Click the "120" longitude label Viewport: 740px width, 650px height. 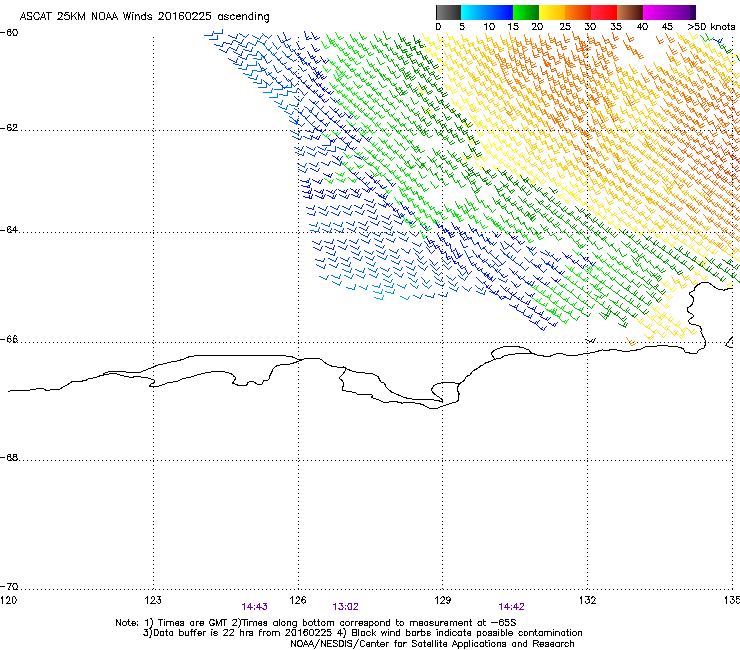8,600
